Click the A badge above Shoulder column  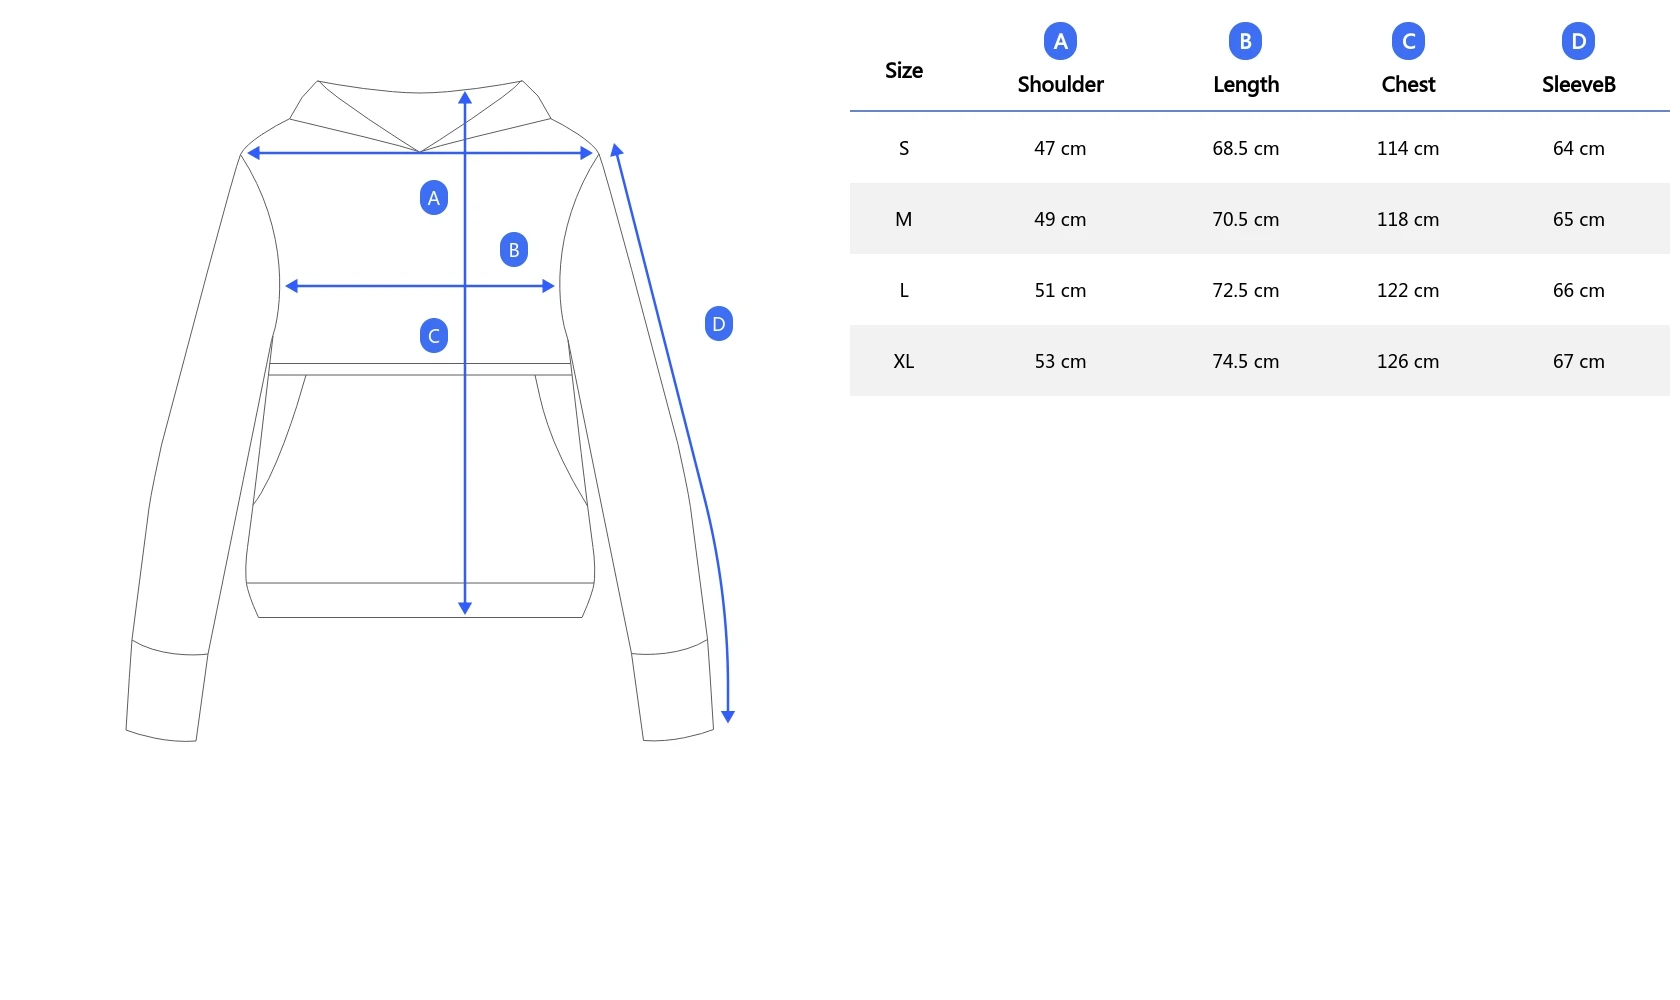click(x=1060, y=41)
